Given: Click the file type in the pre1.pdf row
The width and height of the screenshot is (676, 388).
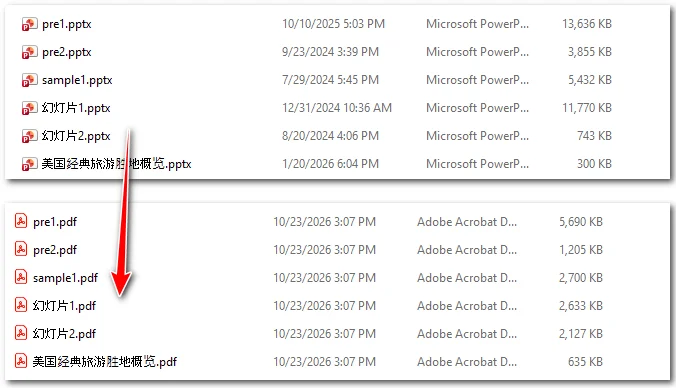Looking at the screenshot, I should pyautogui.click(x=467, y=222).
